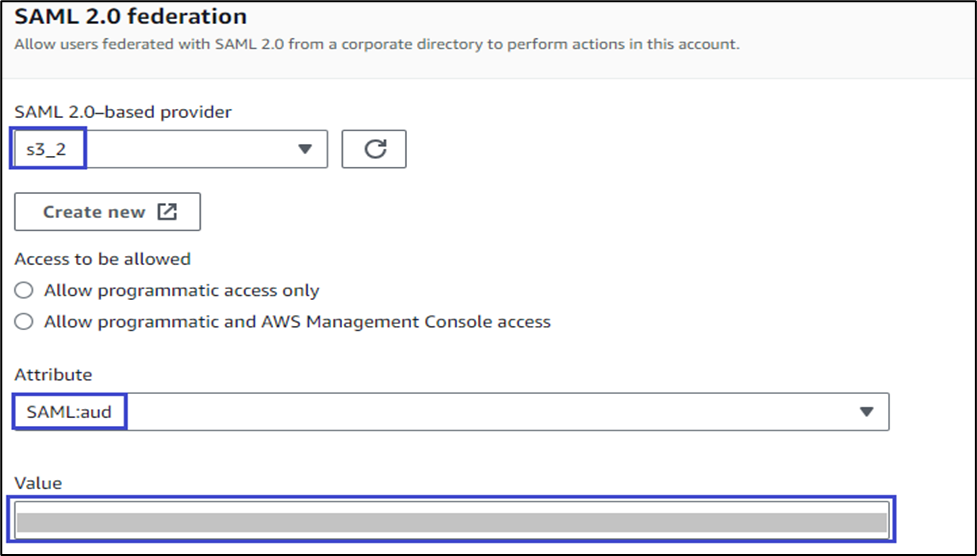Click the Value field label
Viewport: 977px width, 556px height.
[x=38, y=483]
